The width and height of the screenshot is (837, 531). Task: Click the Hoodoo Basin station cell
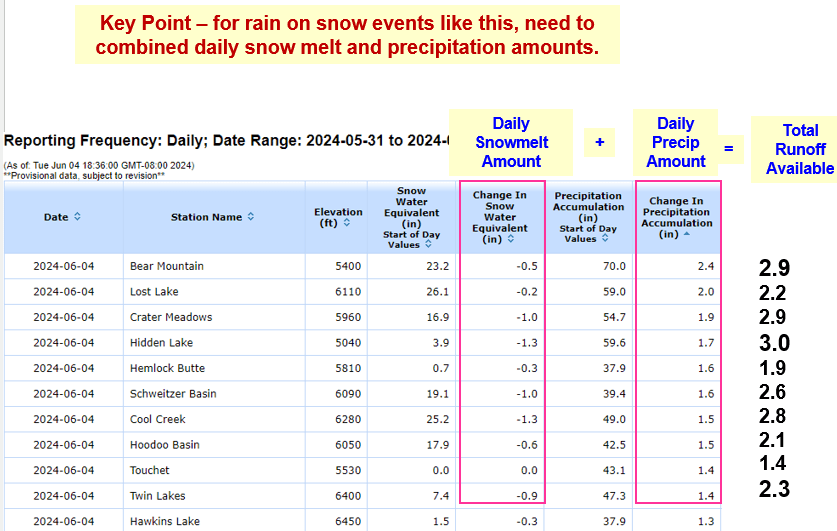(x=164, y=445)
